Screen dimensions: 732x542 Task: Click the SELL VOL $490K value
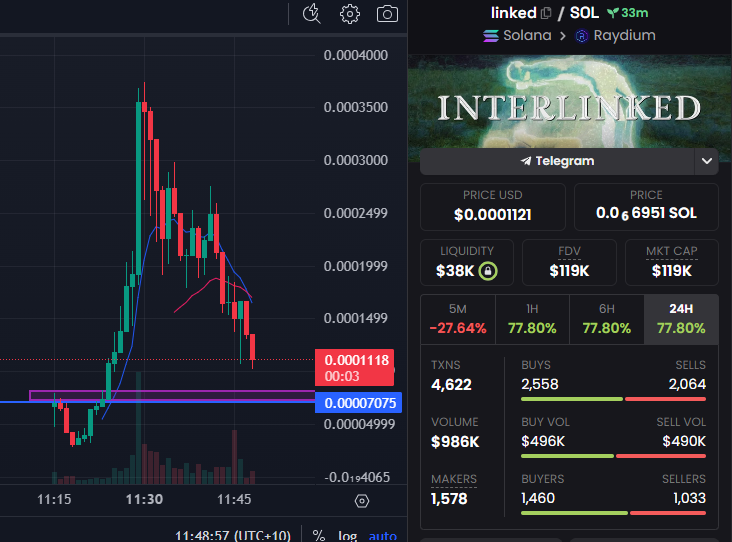pos(684,441)
